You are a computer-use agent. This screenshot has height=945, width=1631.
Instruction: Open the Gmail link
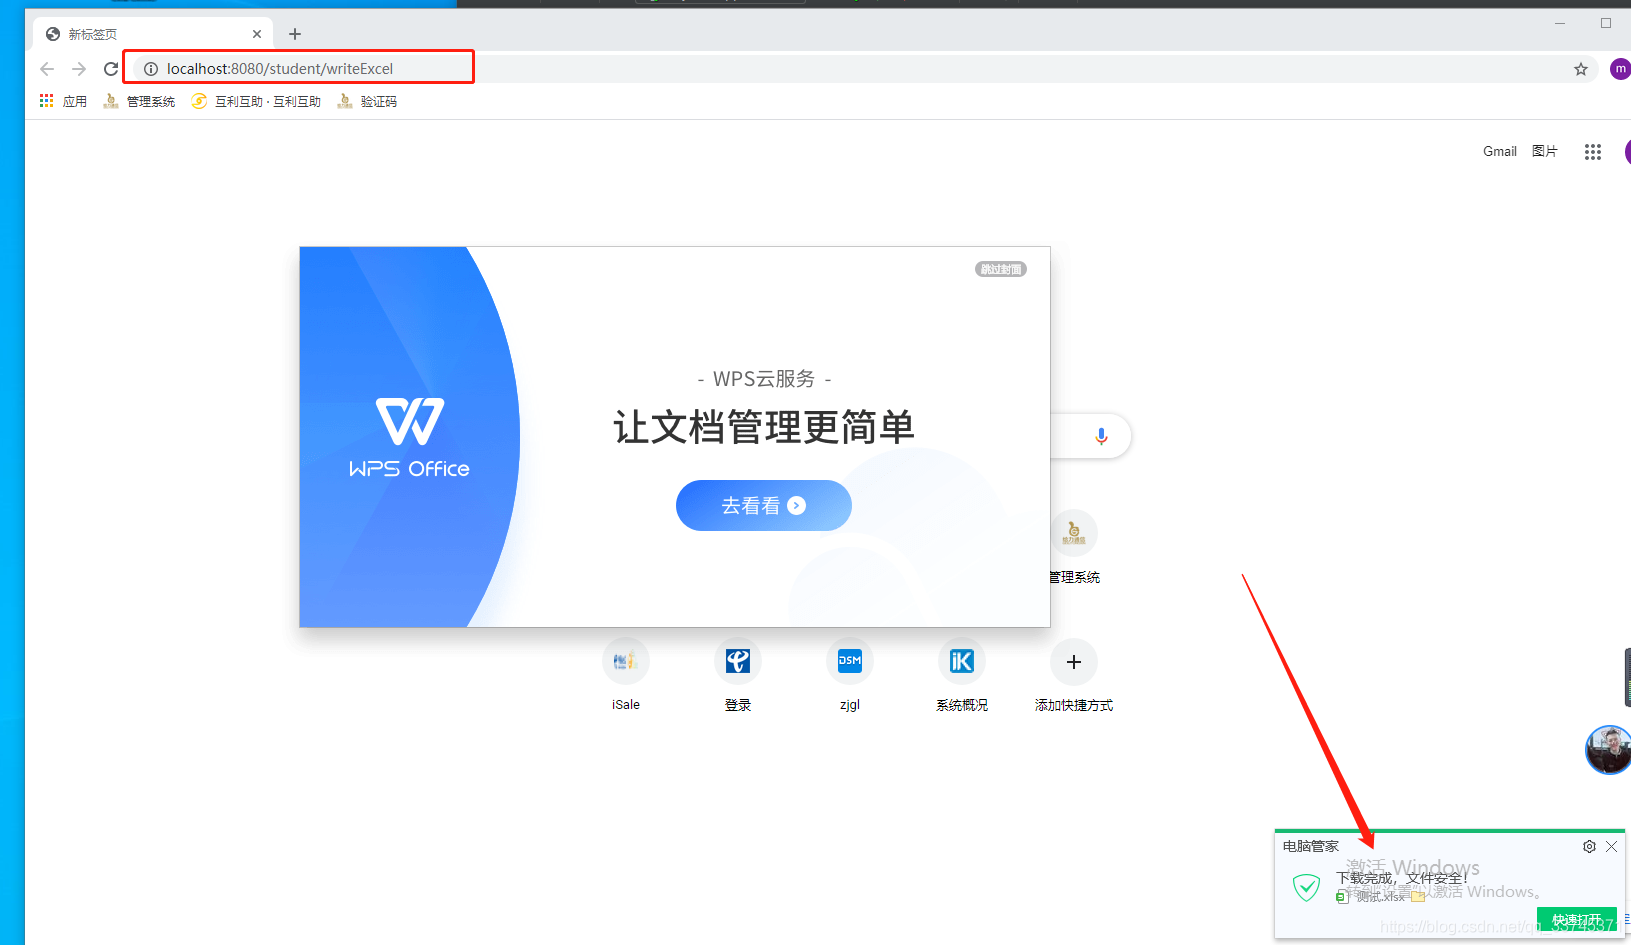coord(1500,151)
